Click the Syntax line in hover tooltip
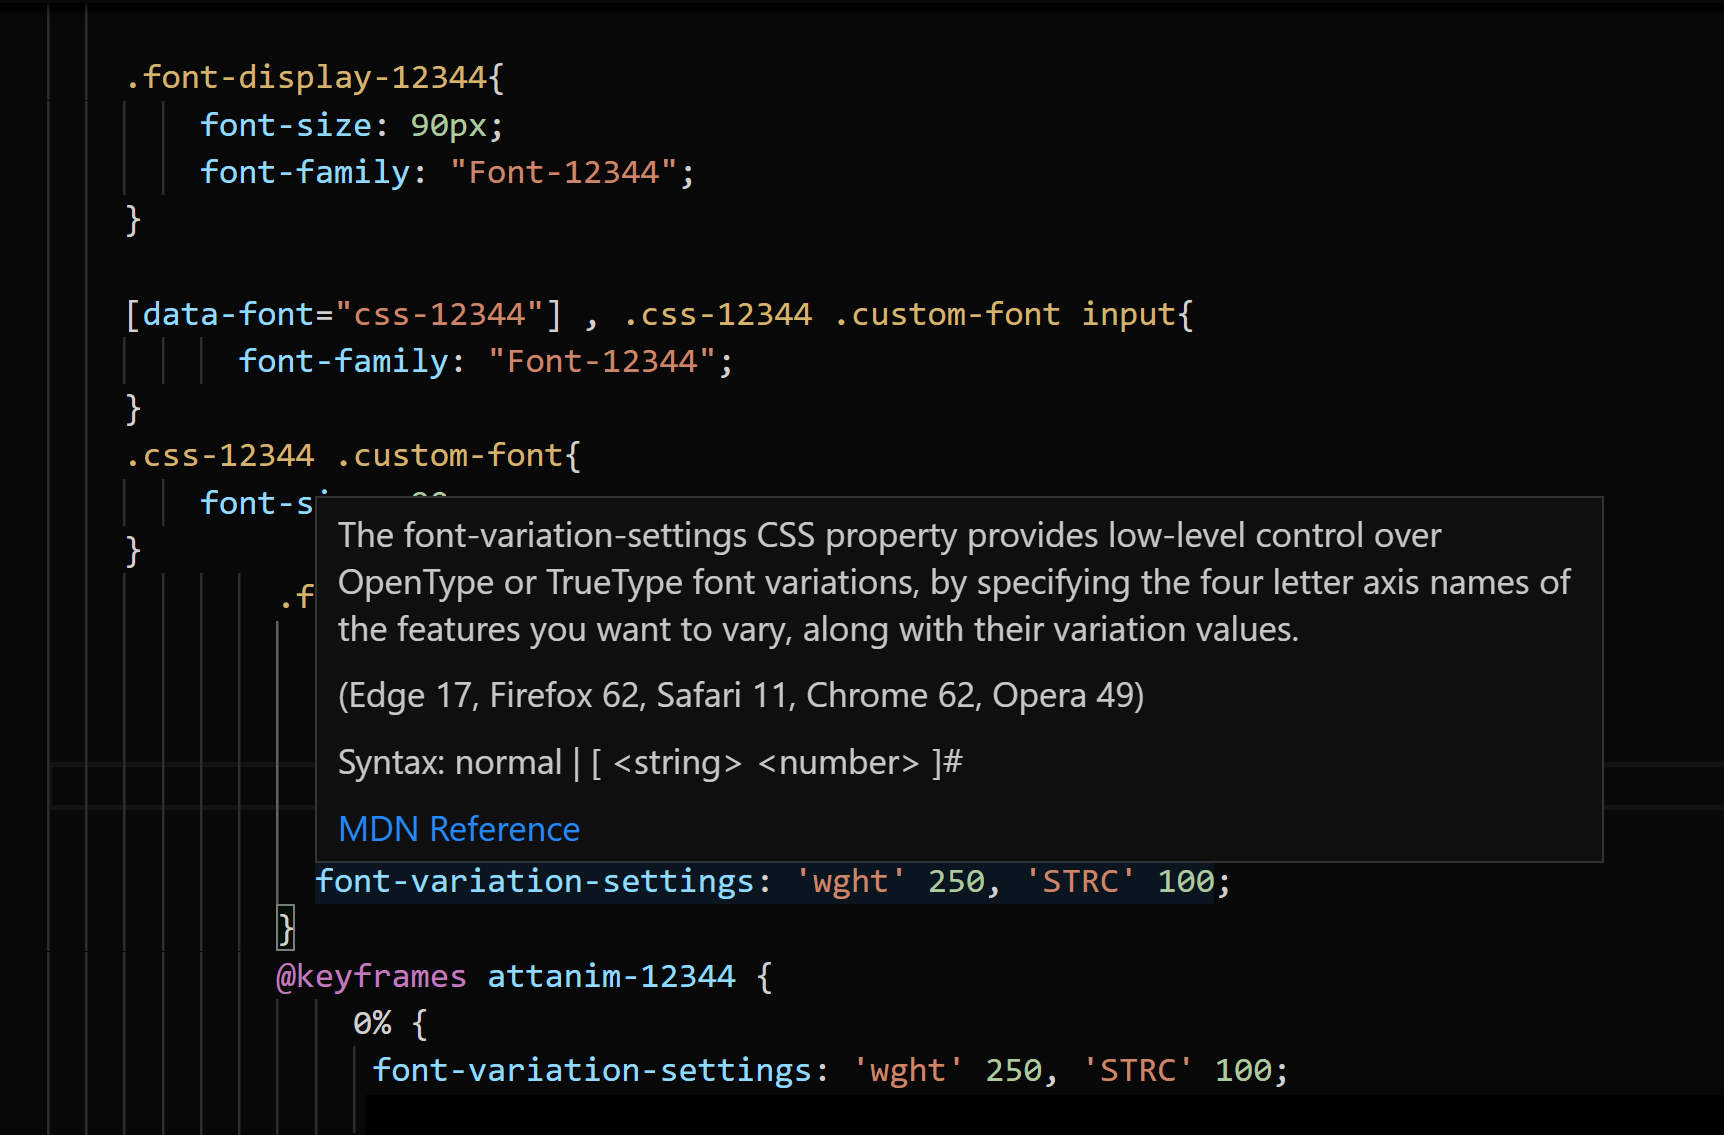The height and width of the screenshot is (1135, 1724). 650,762
